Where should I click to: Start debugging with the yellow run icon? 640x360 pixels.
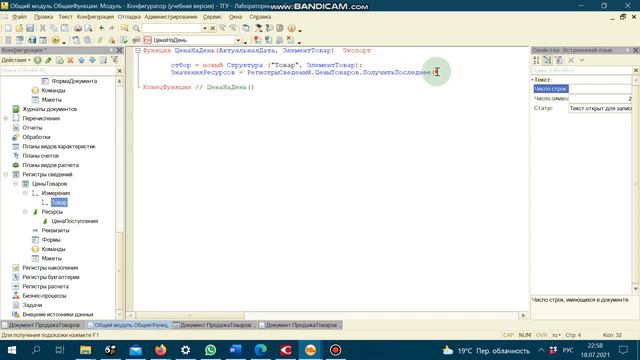click(x=56, y=40)
